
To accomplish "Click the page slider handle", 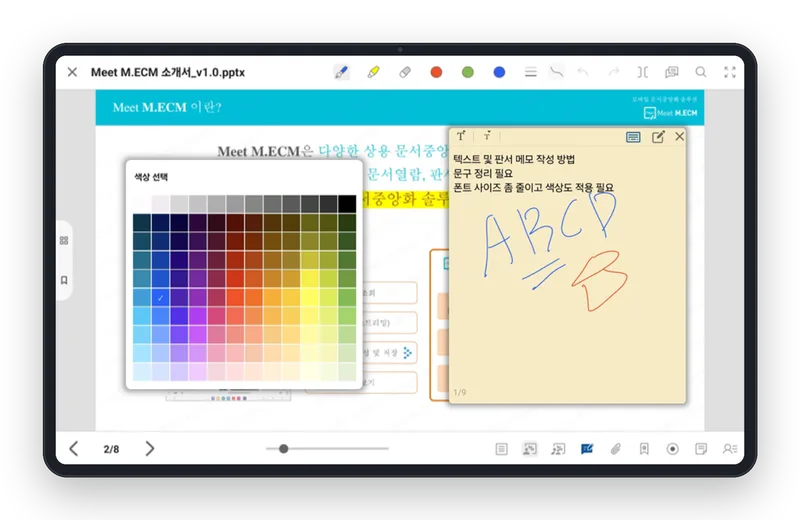I will (284, 449).
